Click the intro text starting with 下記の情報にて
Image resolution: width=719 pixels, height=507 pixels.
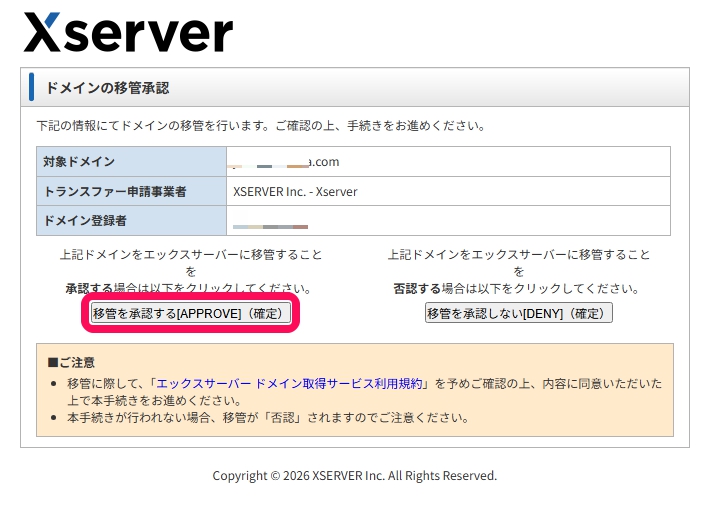(260, 127)
